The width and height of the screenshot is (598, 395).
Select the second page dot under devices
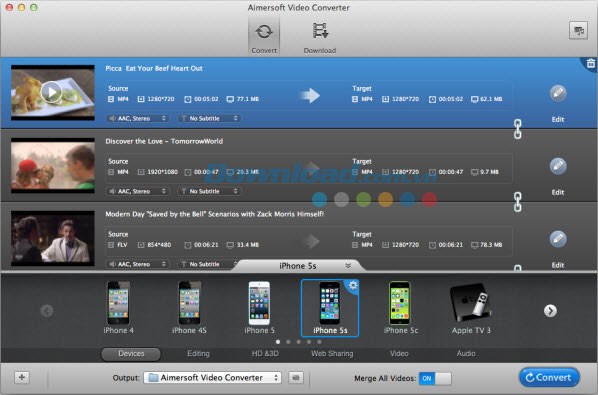pyautogui.click(x=288, y=342)
